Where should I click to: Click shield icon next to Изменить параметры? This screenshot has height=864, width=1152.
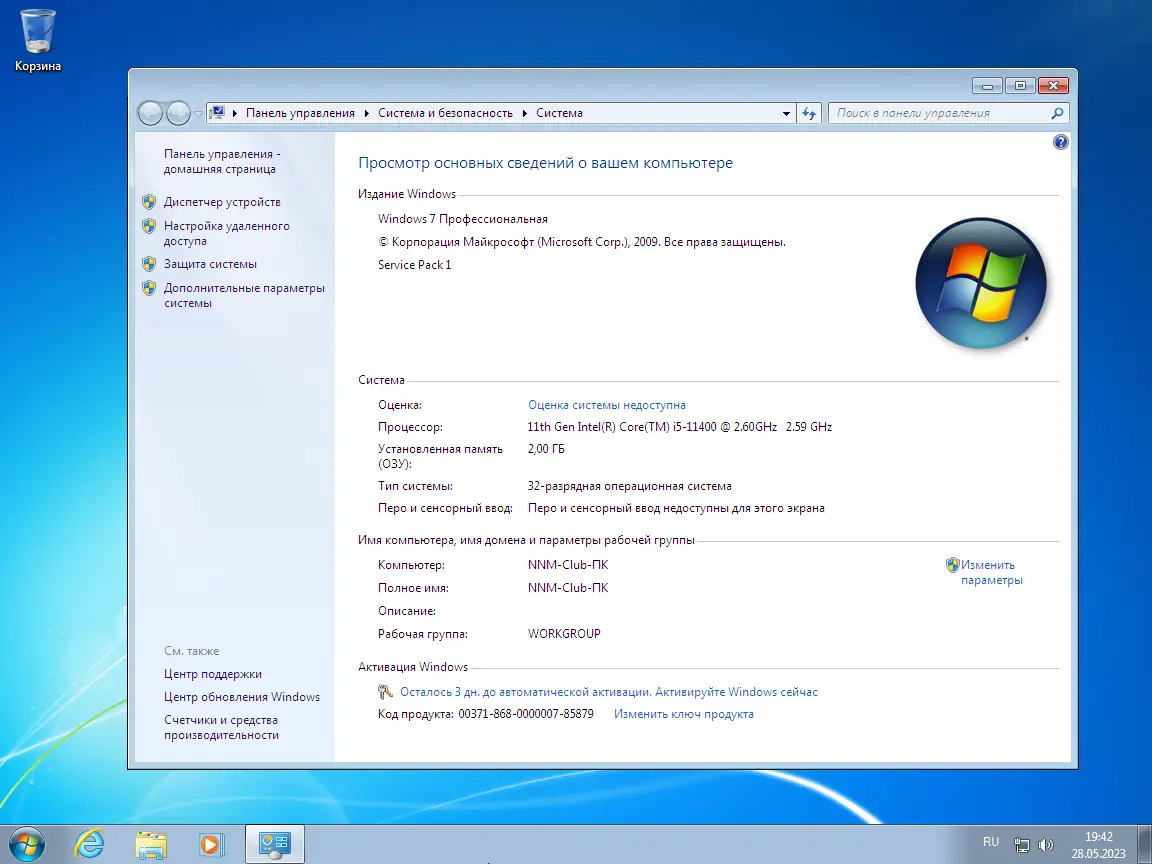952,565
